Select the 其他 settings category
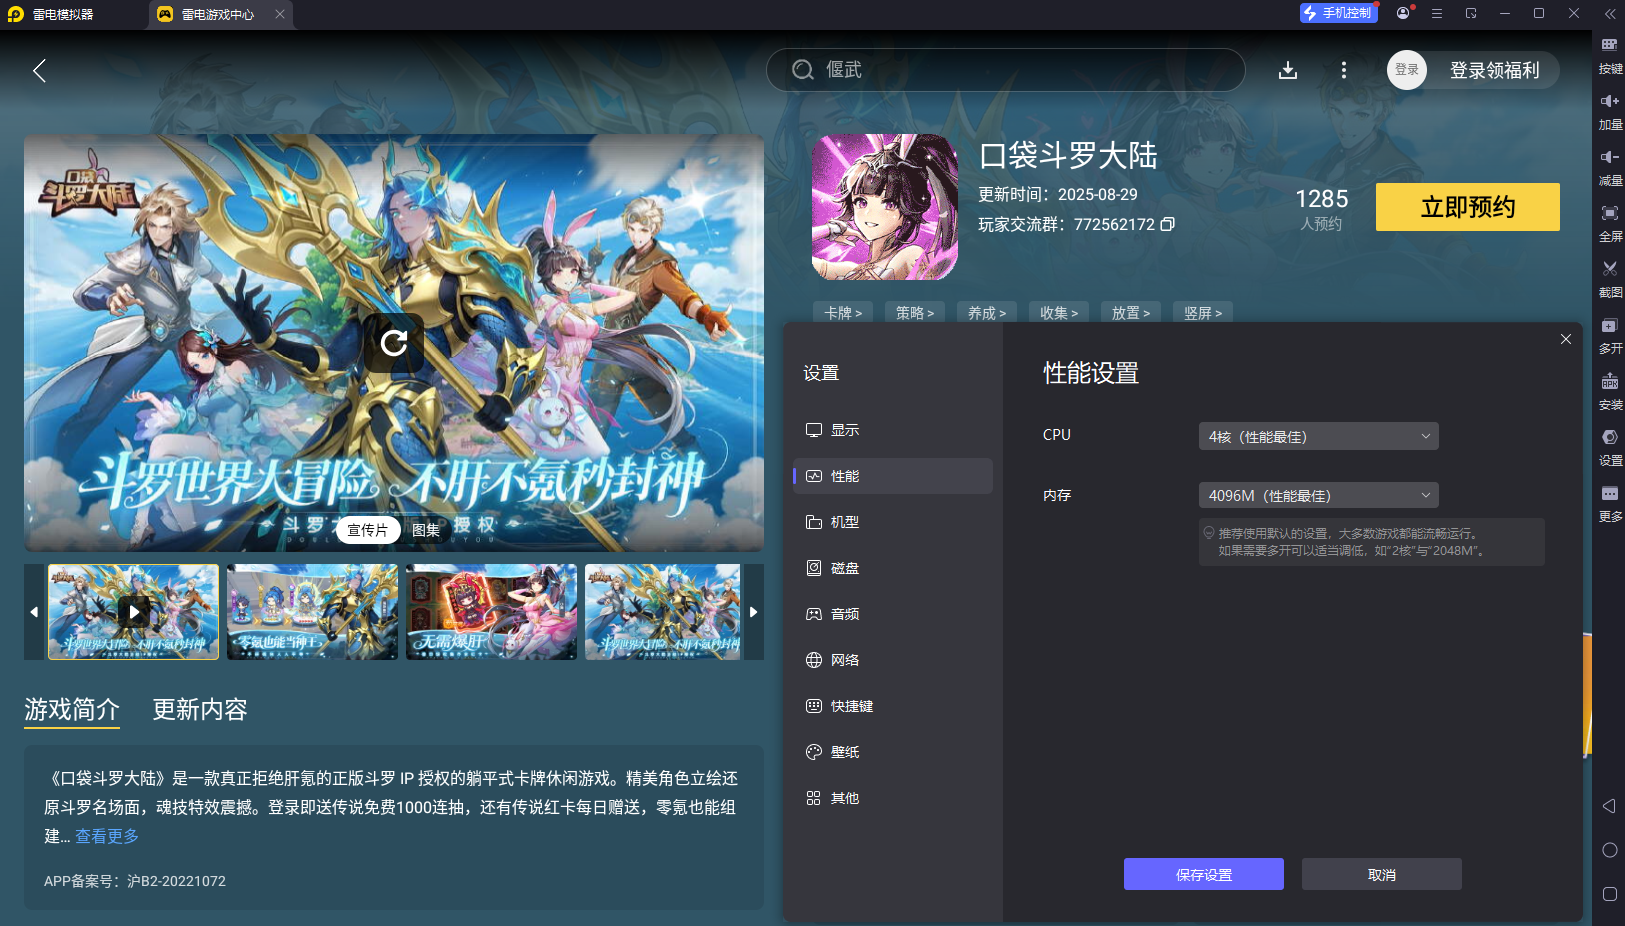1625x926 pixels. coord(893,798)
